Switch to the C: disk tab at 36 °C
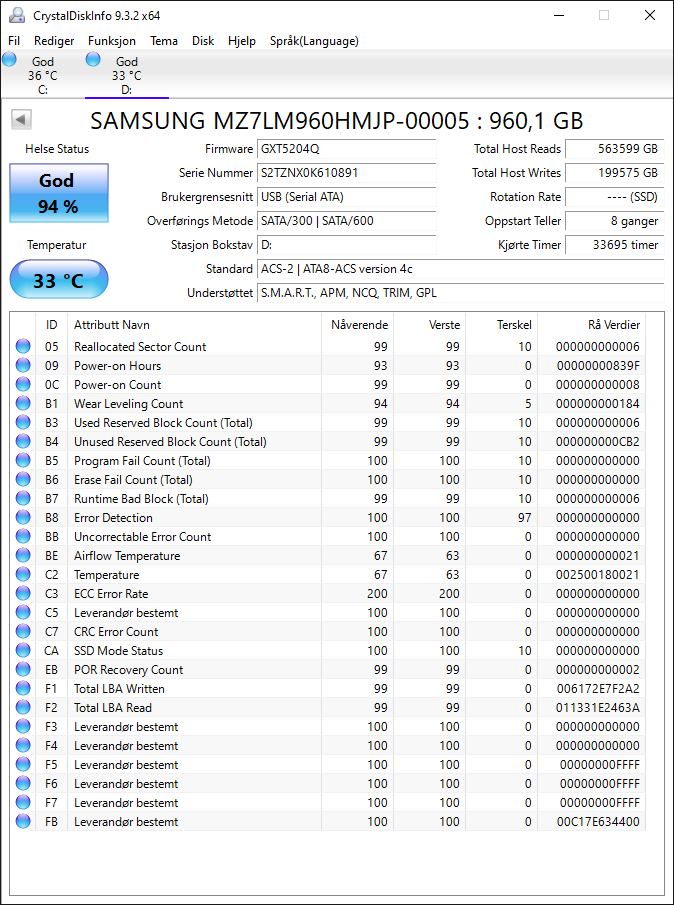Screen dimensions: 674x905 [x=43, y=76]
